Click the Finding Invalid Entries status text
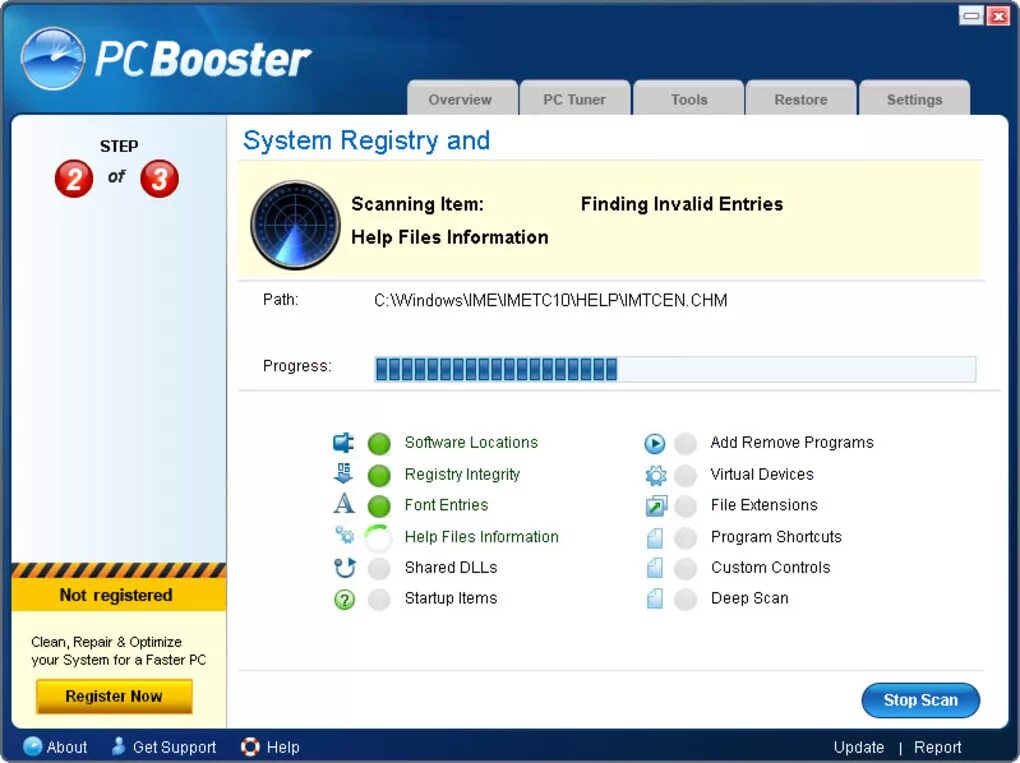Viewport: 1020px width, 763px height. point(682,204)
